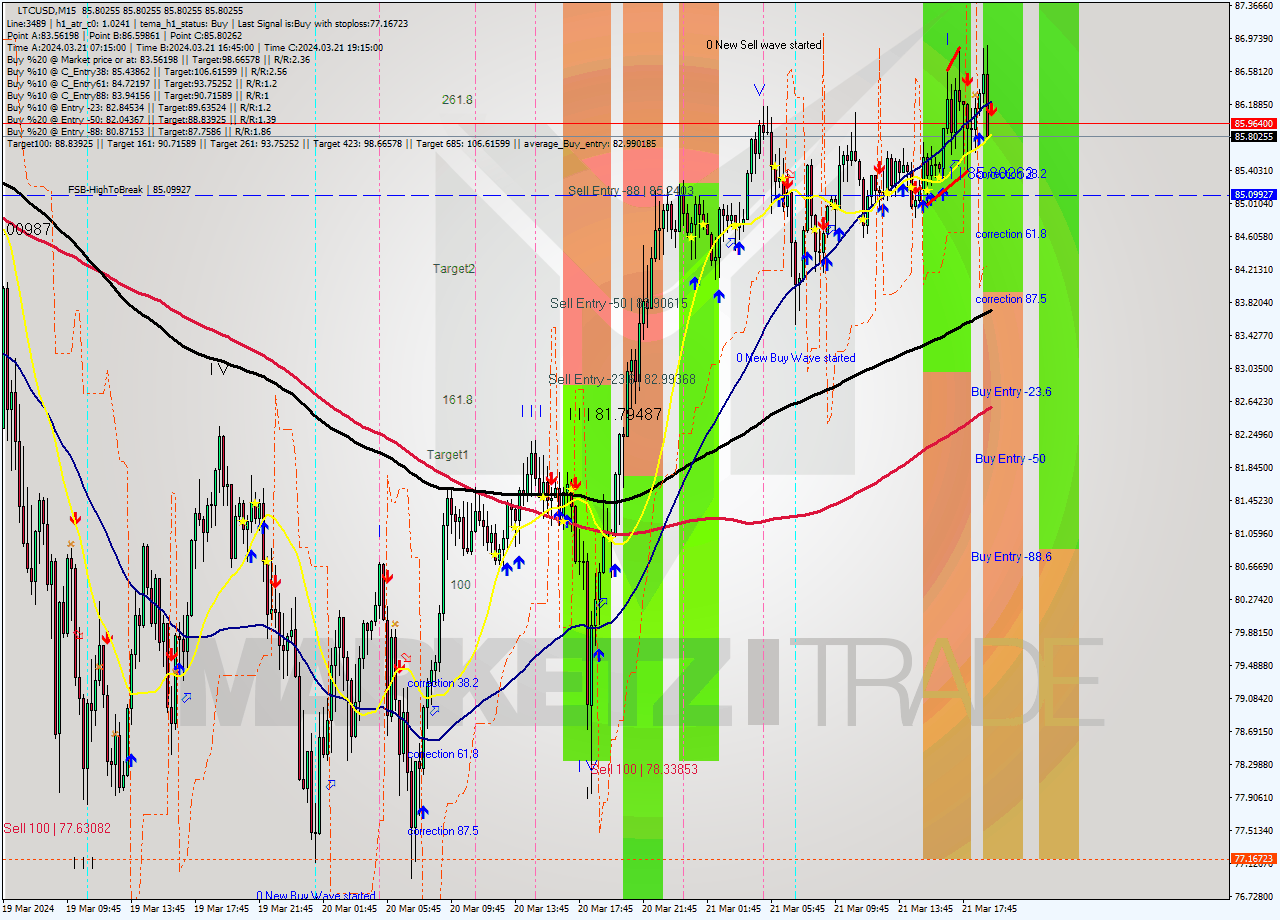
Task: Click the '100' Fibonacci level label
Action: (460, 585)
